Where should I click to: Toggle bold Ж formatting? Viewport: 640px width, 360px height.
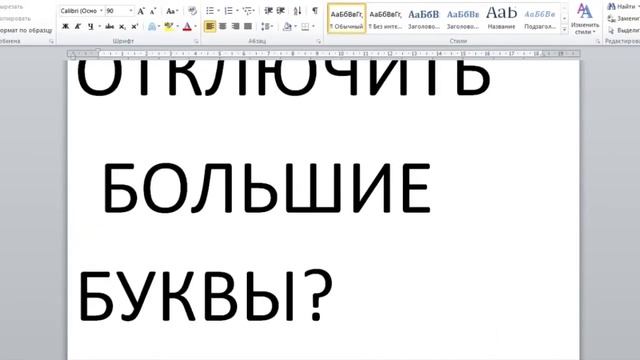click(65, 27)
